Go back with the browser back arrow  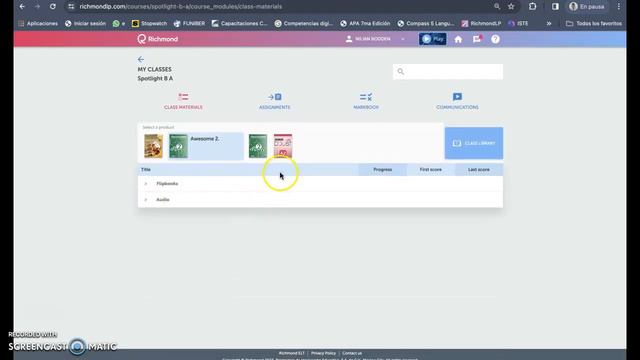point(22,7)
